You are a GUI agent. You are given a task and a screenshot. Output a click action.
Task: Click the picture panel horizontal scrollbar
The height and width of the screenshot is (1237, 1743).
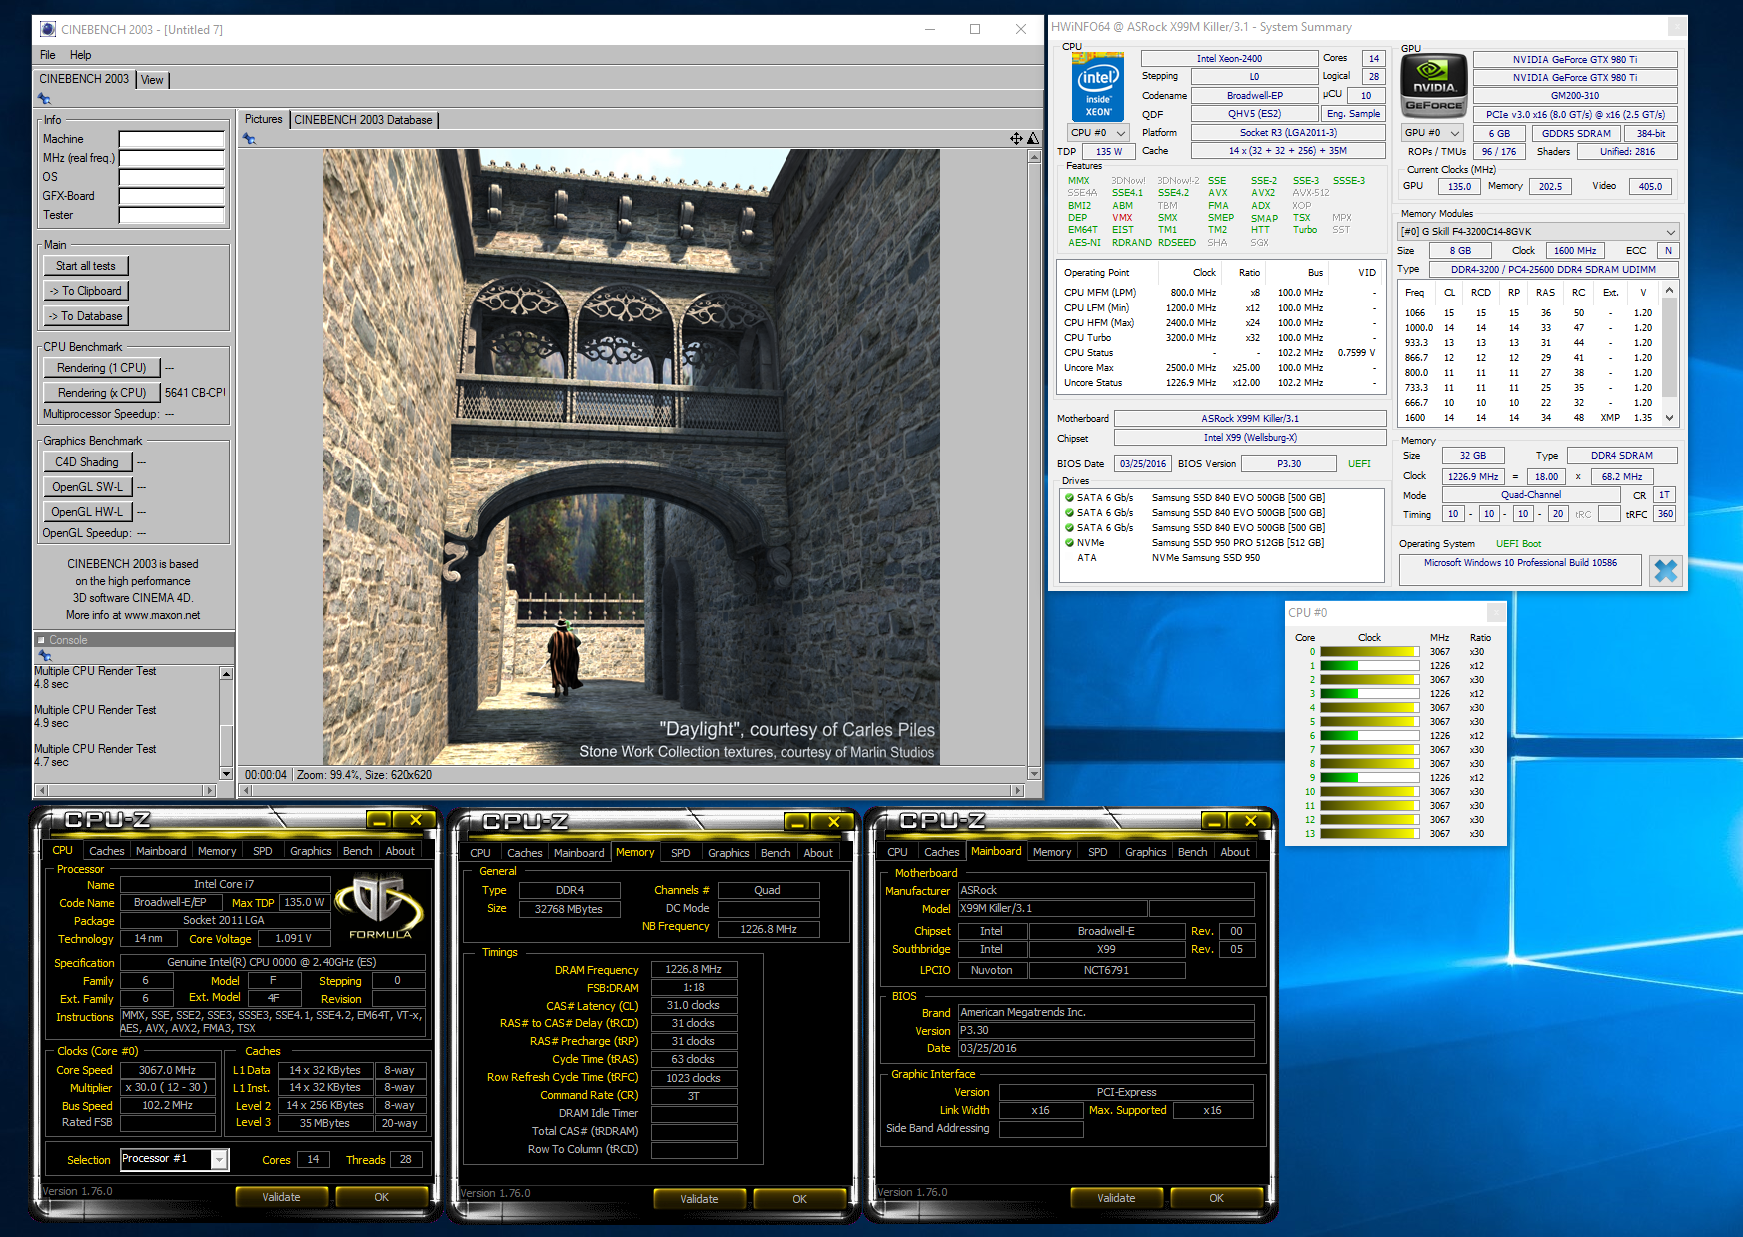tap(632, 790)
